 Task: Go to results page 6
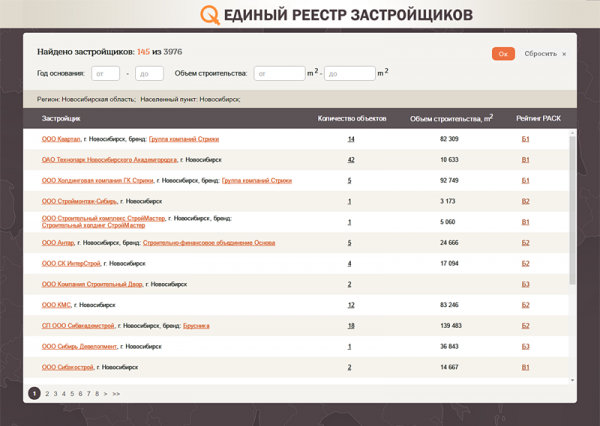[80, 393]
